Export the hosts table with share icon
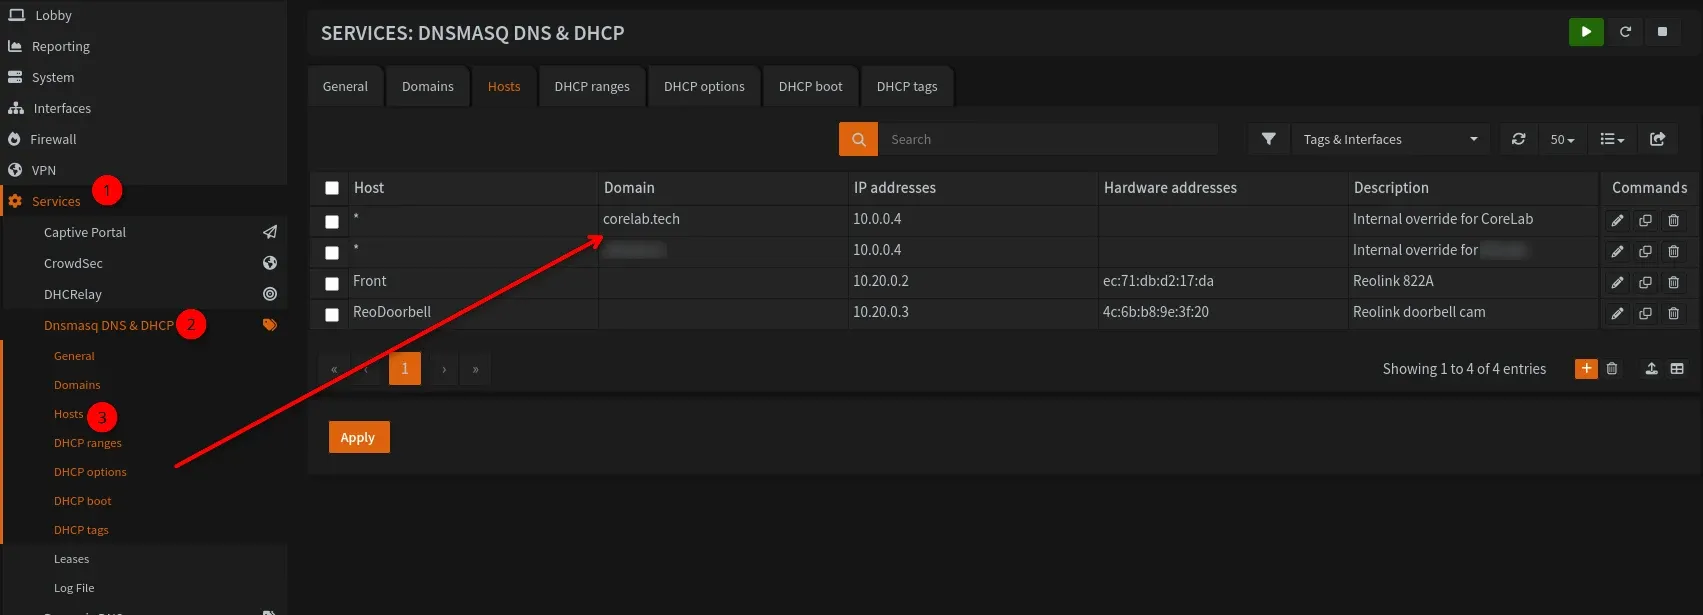The image size is (1703, 615). click(x=1657, y=139)
